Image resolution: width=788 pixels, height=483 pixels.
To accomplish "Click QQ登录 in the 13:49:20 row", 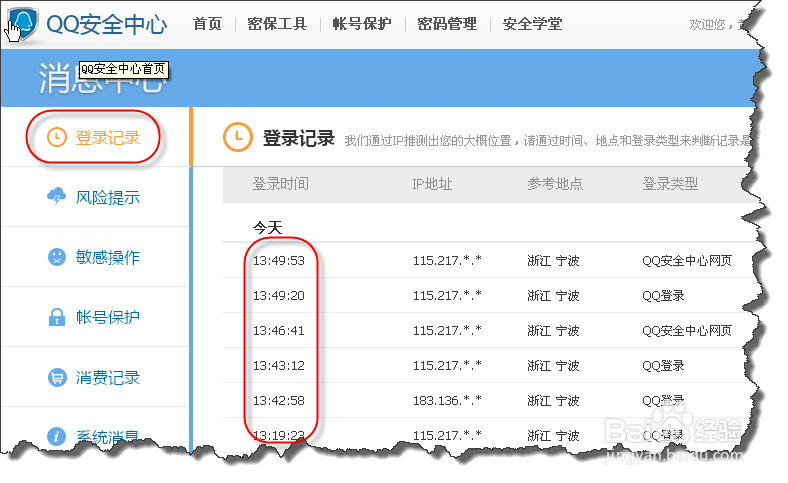I will click(x=663, y=296).
